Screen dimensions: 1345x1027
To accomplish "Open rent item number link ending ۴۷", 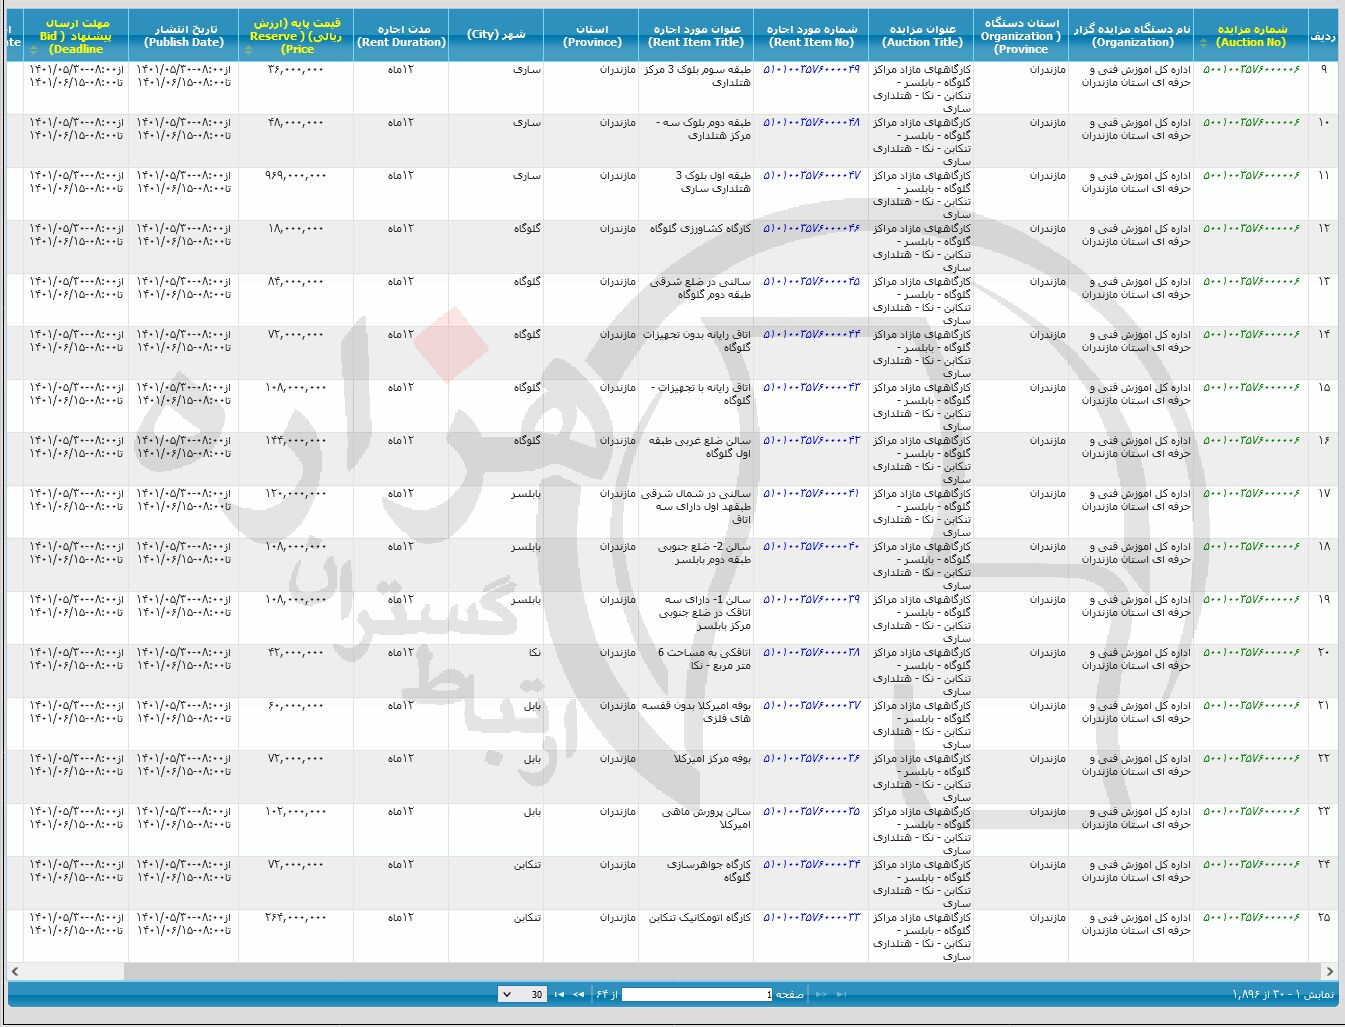I will coord(811,176).
